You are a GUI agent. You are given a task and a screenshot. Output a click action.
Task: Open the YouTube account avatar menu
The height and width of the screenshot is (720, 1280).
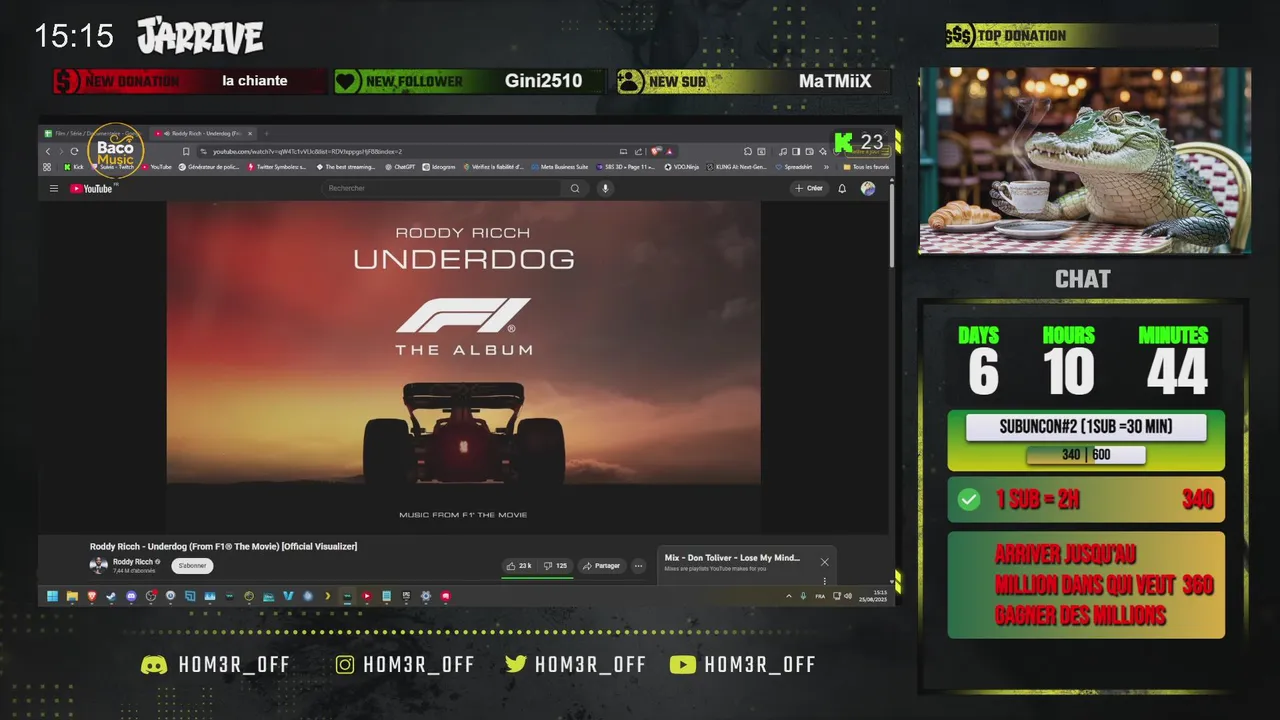(x=868, y=188)
